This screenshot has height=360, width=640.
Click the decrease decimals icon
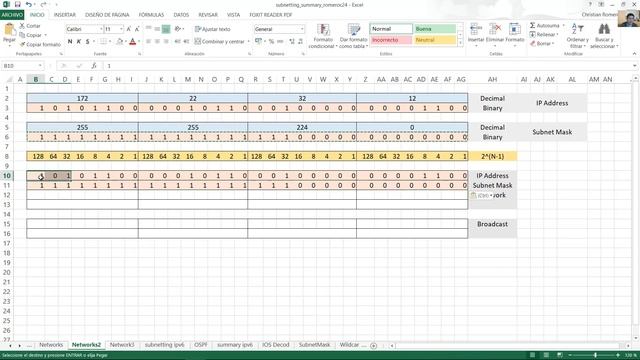tap(300, 42)
